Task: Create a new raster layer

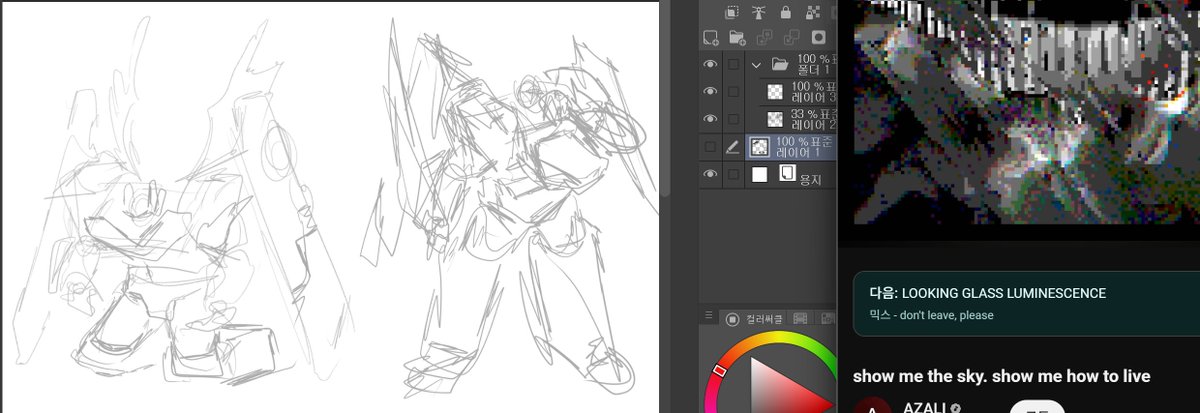Action: [711, 38]
